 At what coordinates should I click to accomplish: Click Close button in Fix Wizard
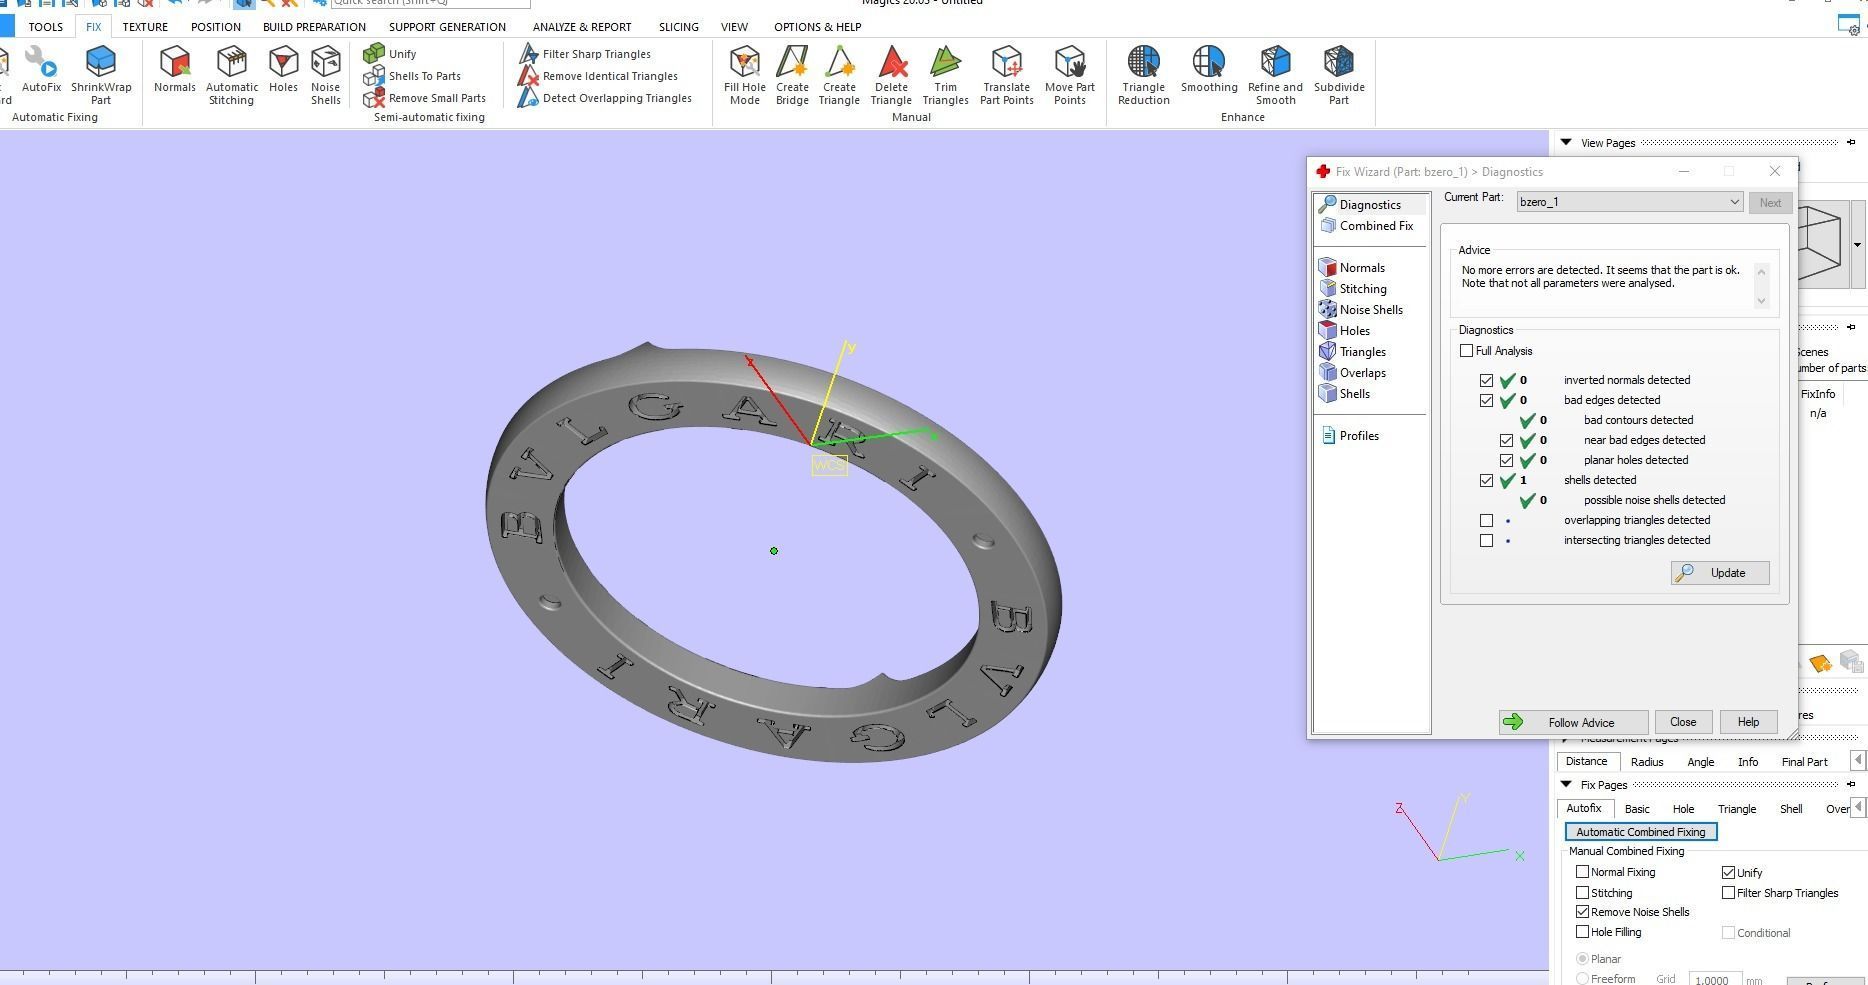pyautogui.click(x=1683, y=722)
